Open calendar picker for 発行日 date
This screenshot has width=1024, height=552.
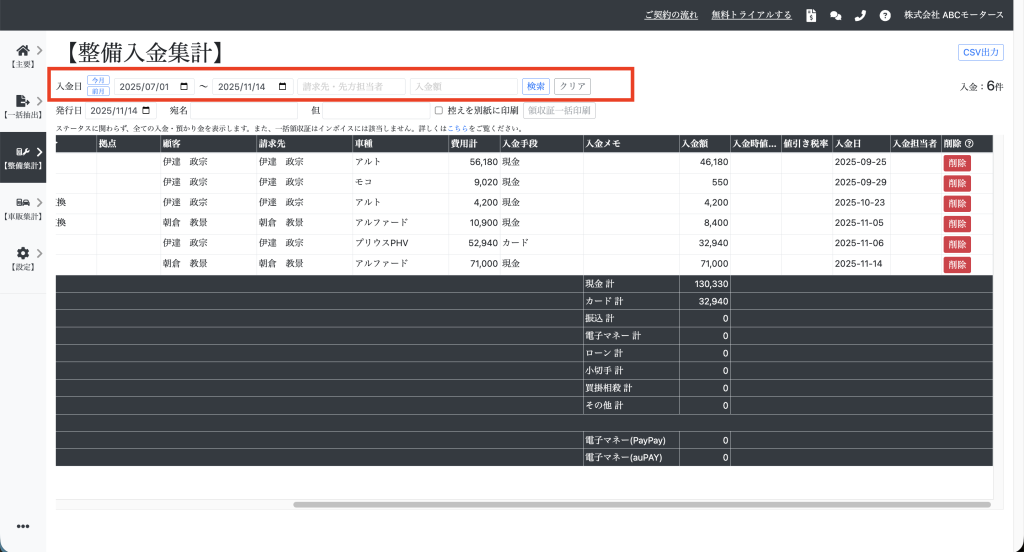click(147, 110)
